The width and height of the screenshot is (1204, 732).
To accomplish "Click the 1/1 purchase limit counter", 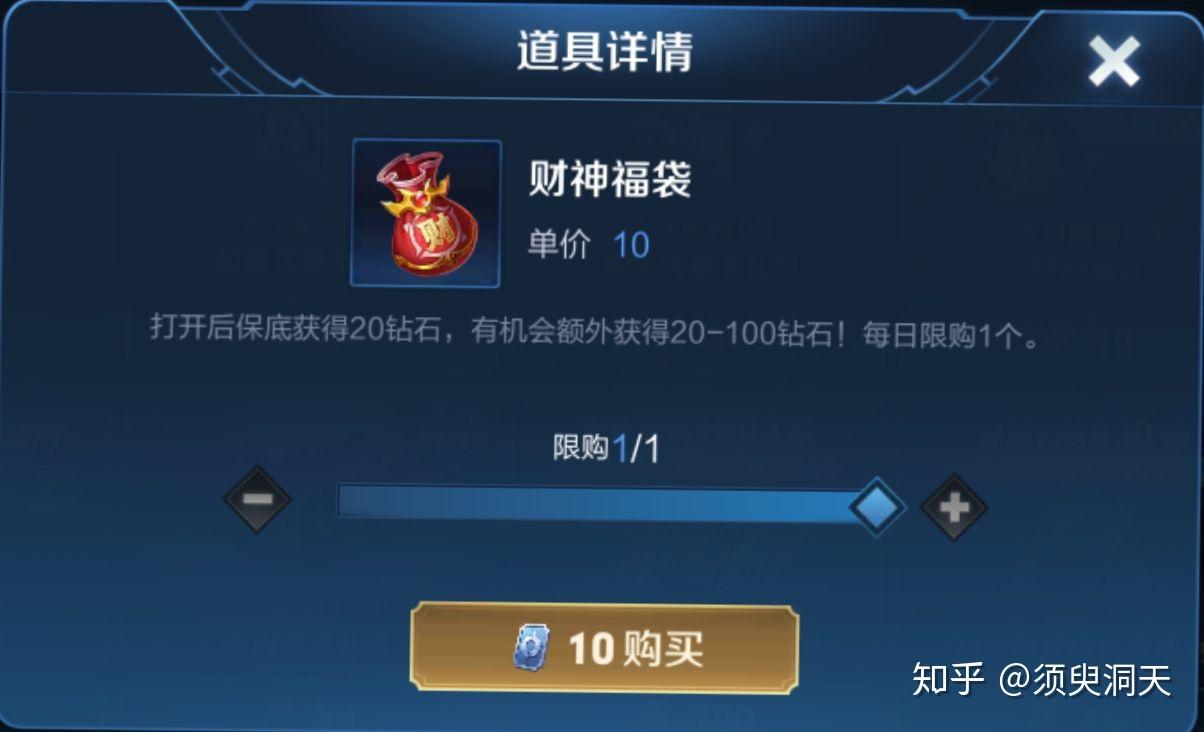I will coord(637,449).
